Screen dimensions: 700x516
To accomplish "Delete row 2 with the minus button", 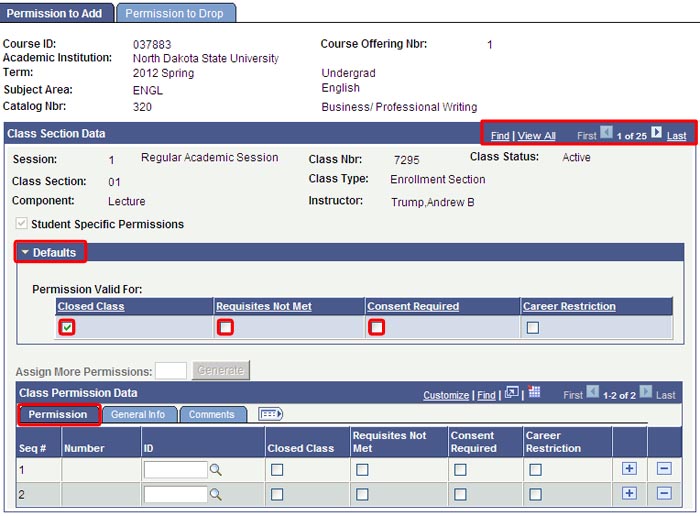I will (664, 493).
